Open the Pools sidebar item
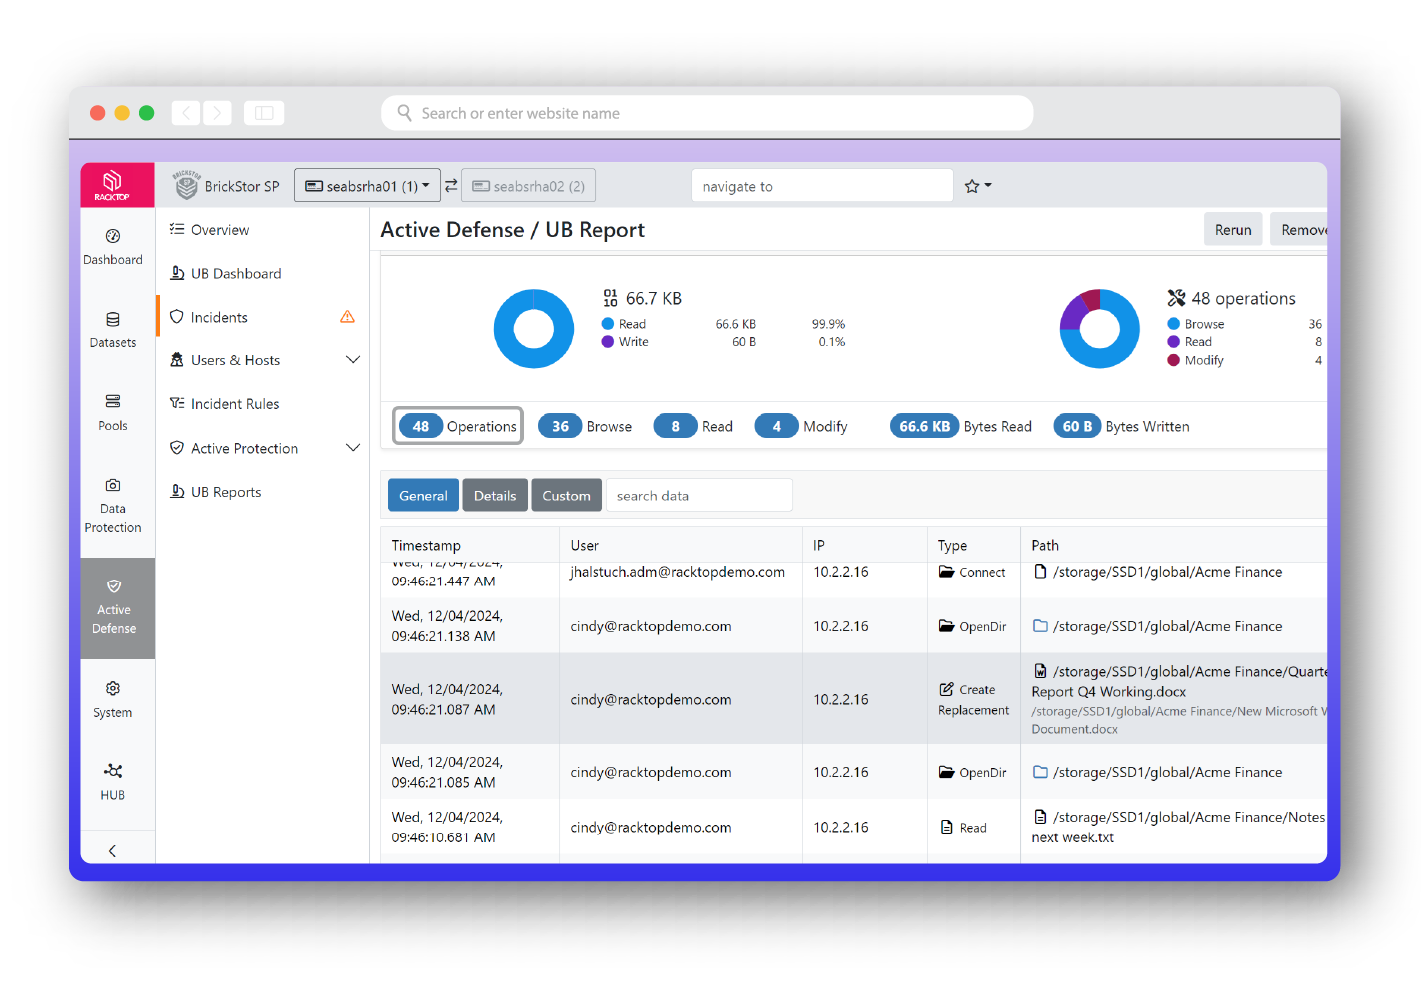The height and width of the screenshot is (1001, 1421). tap(113, 413)
